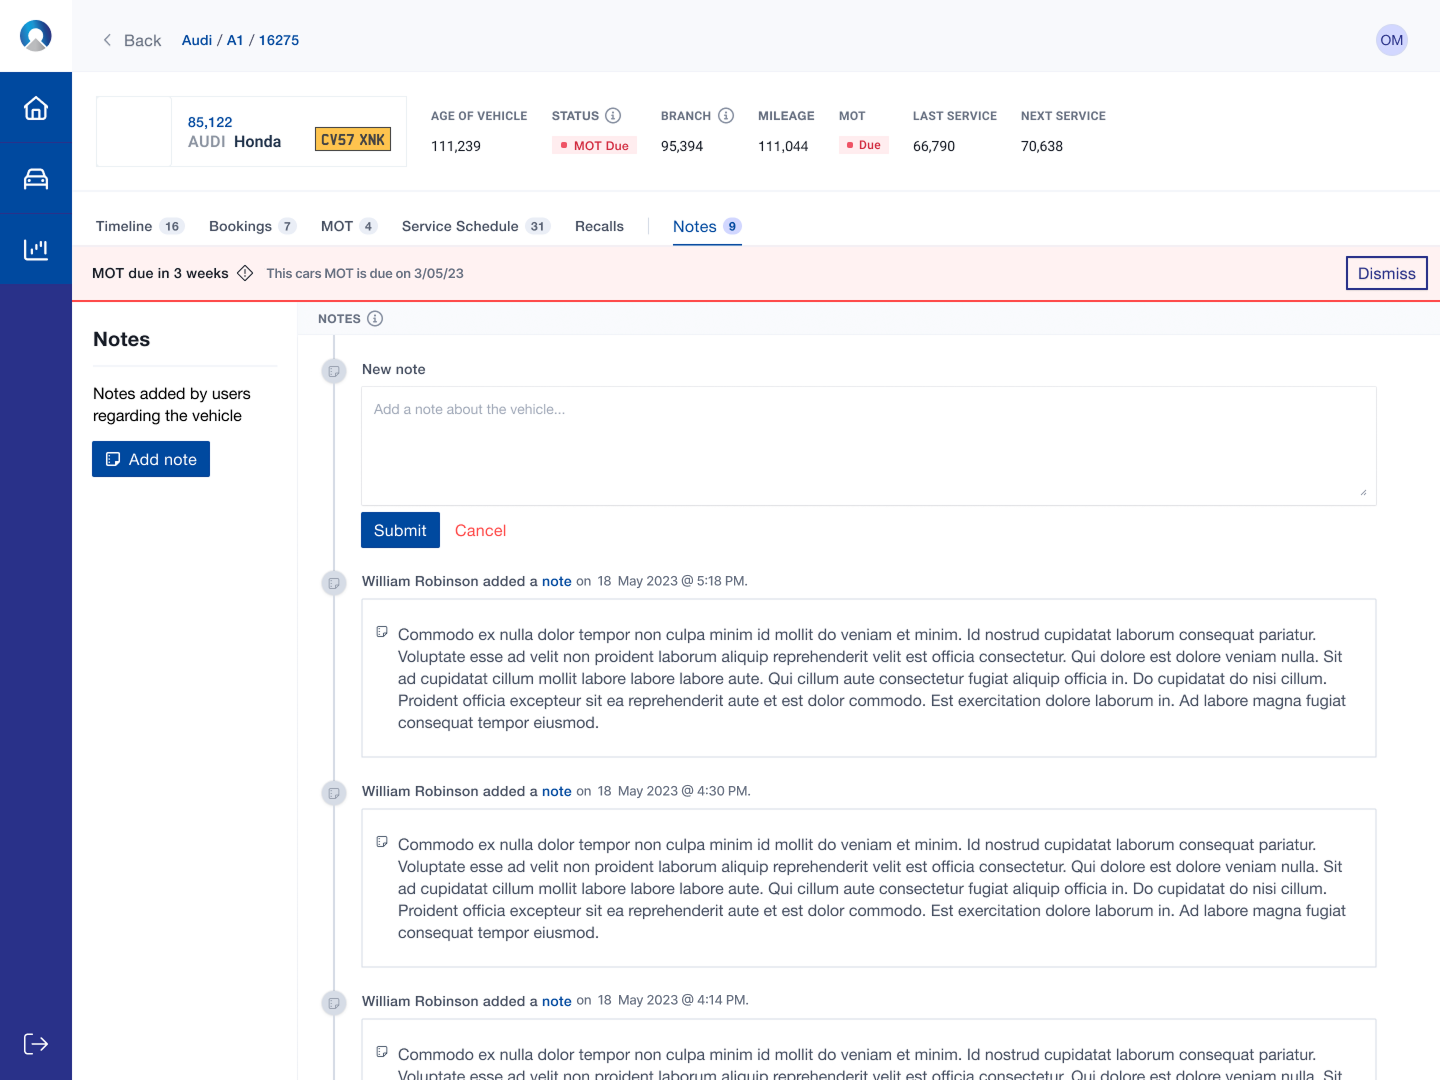This screenshot has width=1440, height=1080.
Task: Dismiss the MOT due banner
Action: pyautogui.click(x=1386, y=272)
